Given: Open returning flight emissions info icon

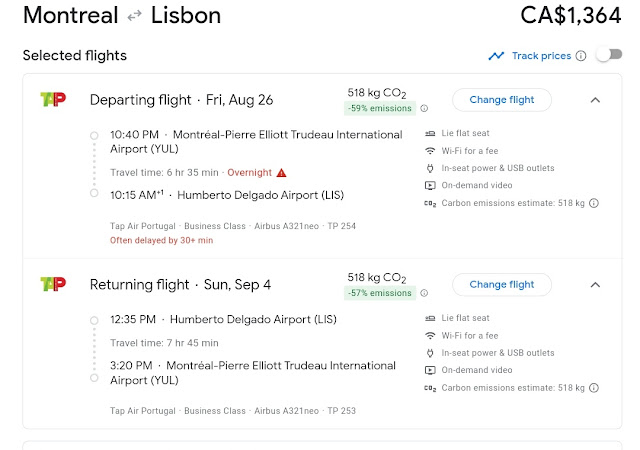Looking at the screenshot, I should [x=424, y=294].
